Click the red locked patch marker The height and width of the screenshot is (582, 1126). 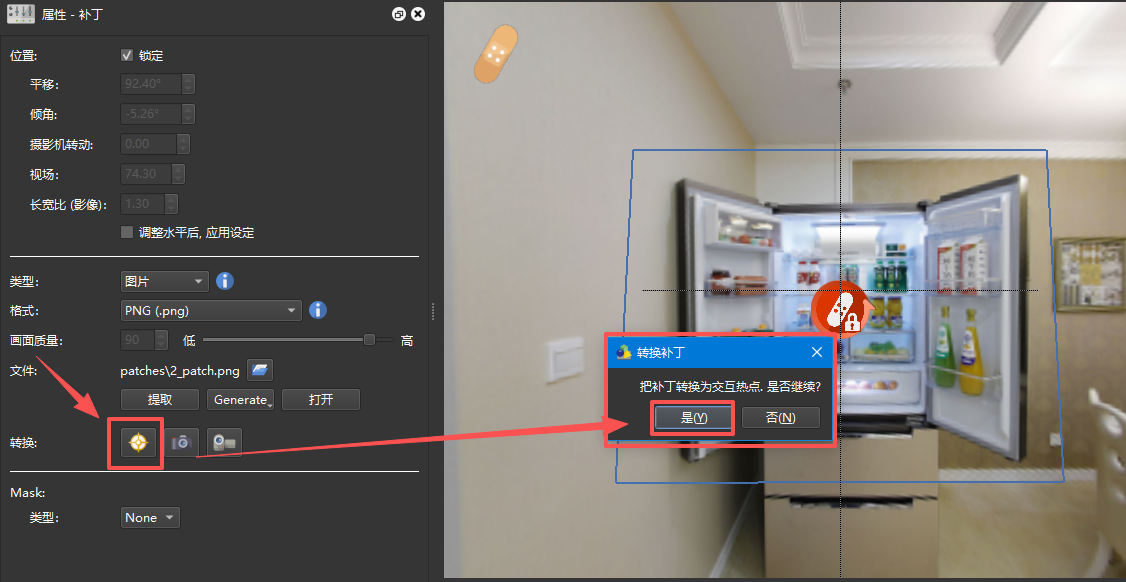point(838,310)
